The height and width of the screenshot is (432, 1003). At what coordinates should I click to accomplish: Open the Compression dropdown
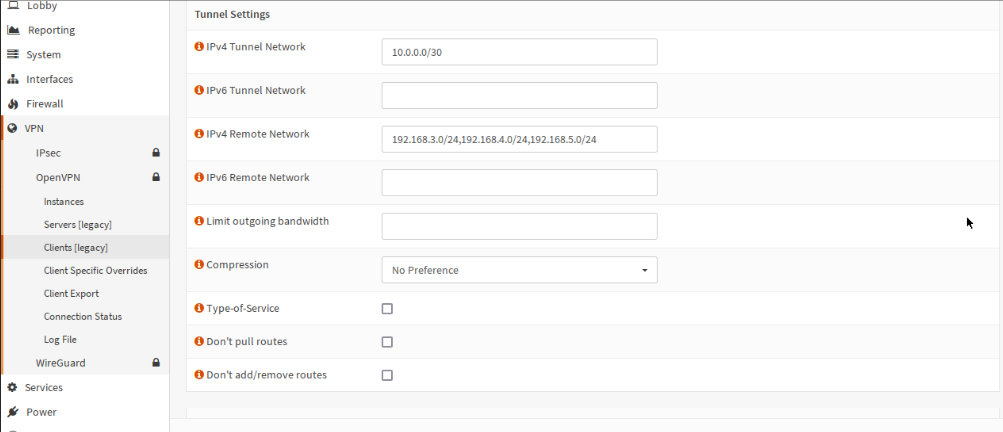pos(519,270)
